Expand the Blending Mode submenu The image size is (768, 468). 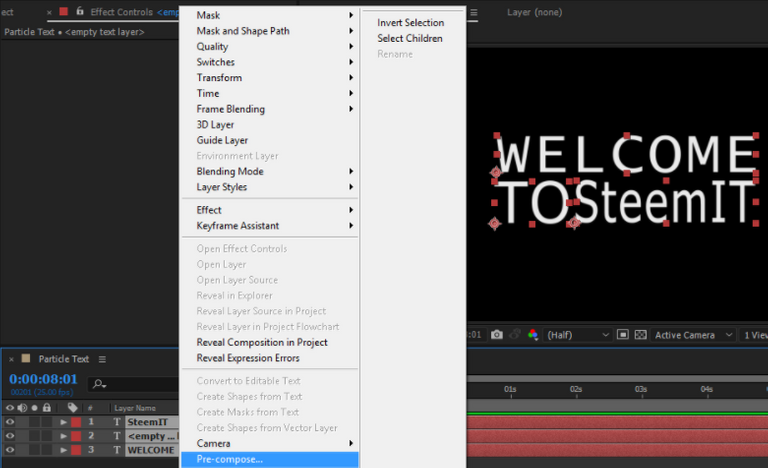pos(270,172)
